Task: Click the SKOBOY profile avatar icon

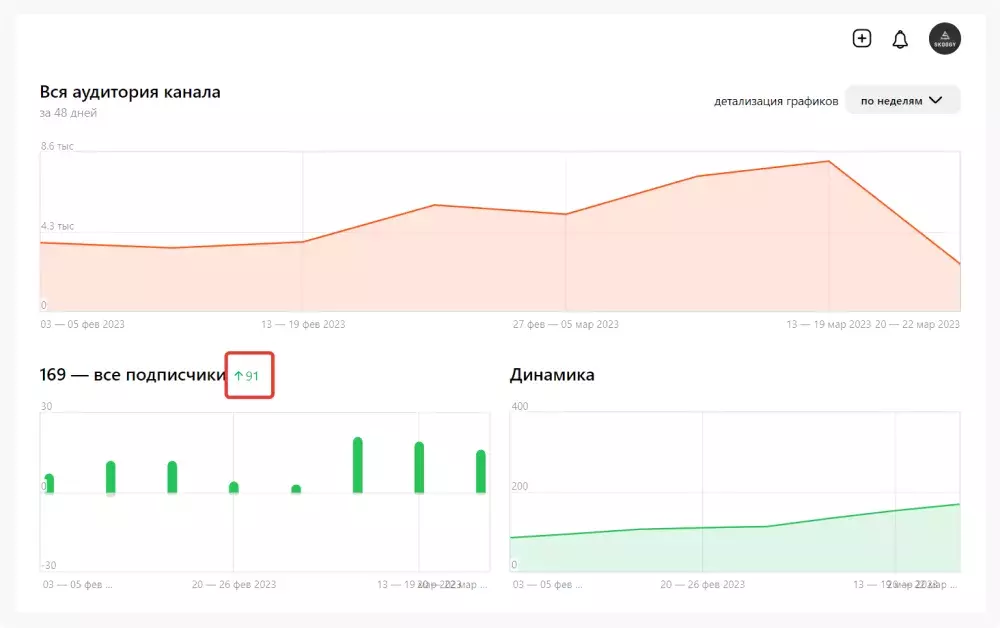Action: (944, 38)
